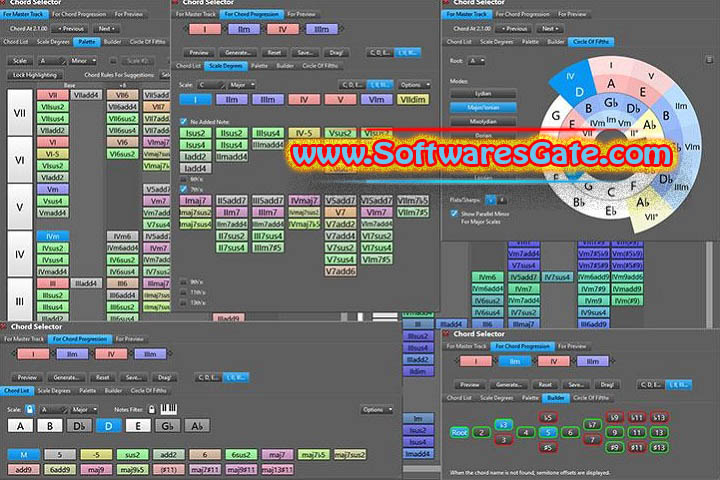Toggle Show Parallel Minor For Major Scales checkbox
Image resolution: width=720 pixels, height=480 pixels.
tap(454, 214)
